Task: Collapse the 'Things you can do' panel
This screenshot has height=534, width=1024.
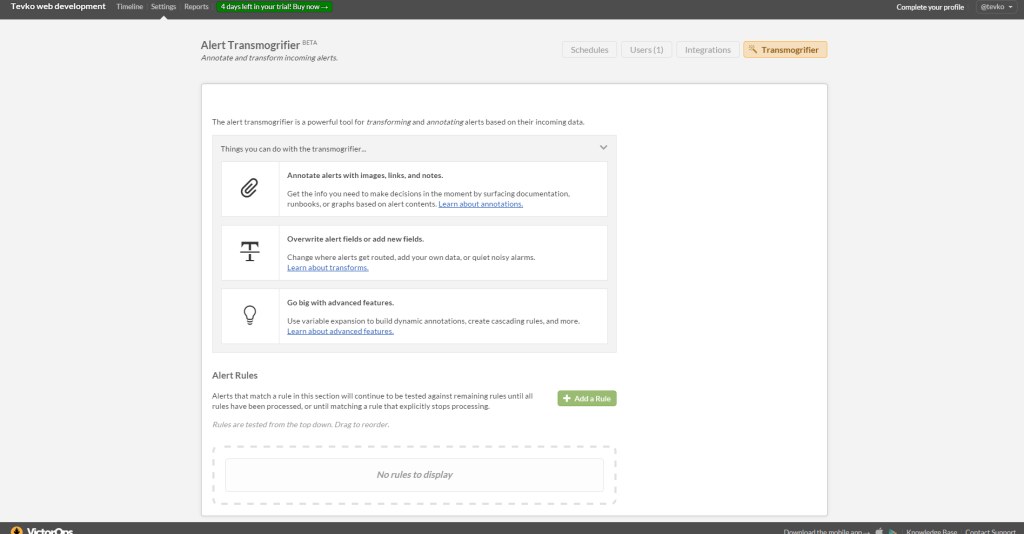Action: [x=603, y=148]
